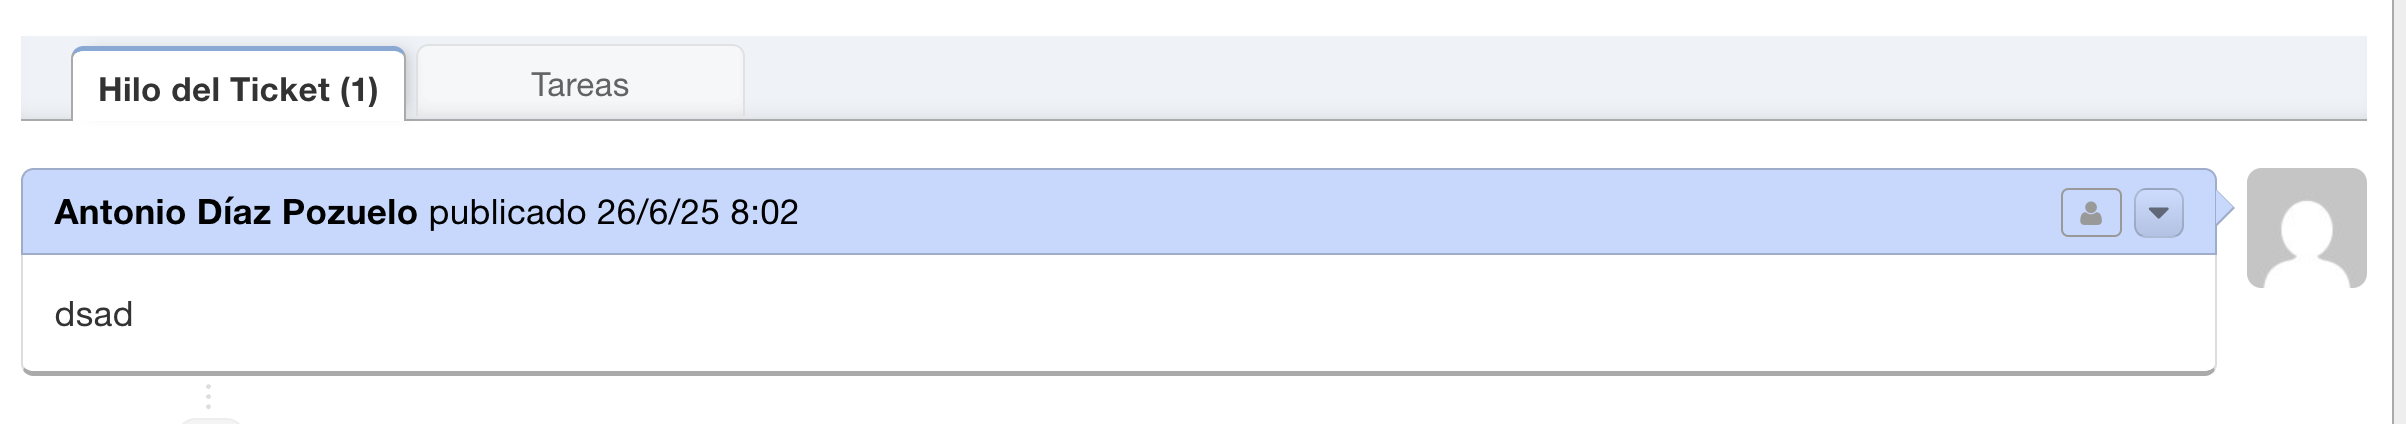Click author name Antonio Díaz Pozuelo
This screenshot has height=424, width=2406.
[x=236, y=212]
